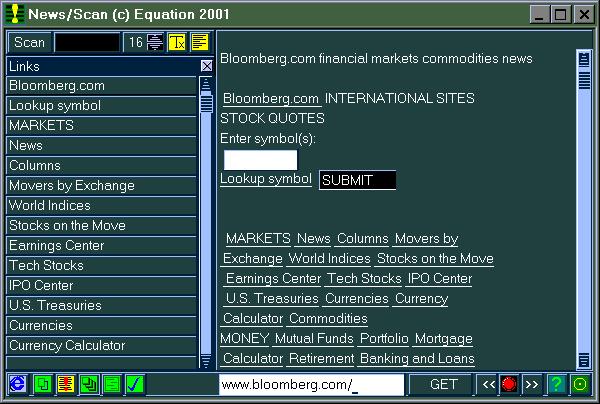Viewport: 600px width, 404px height.
Task: Select Columns in the Links list
Action: point(101,166)
